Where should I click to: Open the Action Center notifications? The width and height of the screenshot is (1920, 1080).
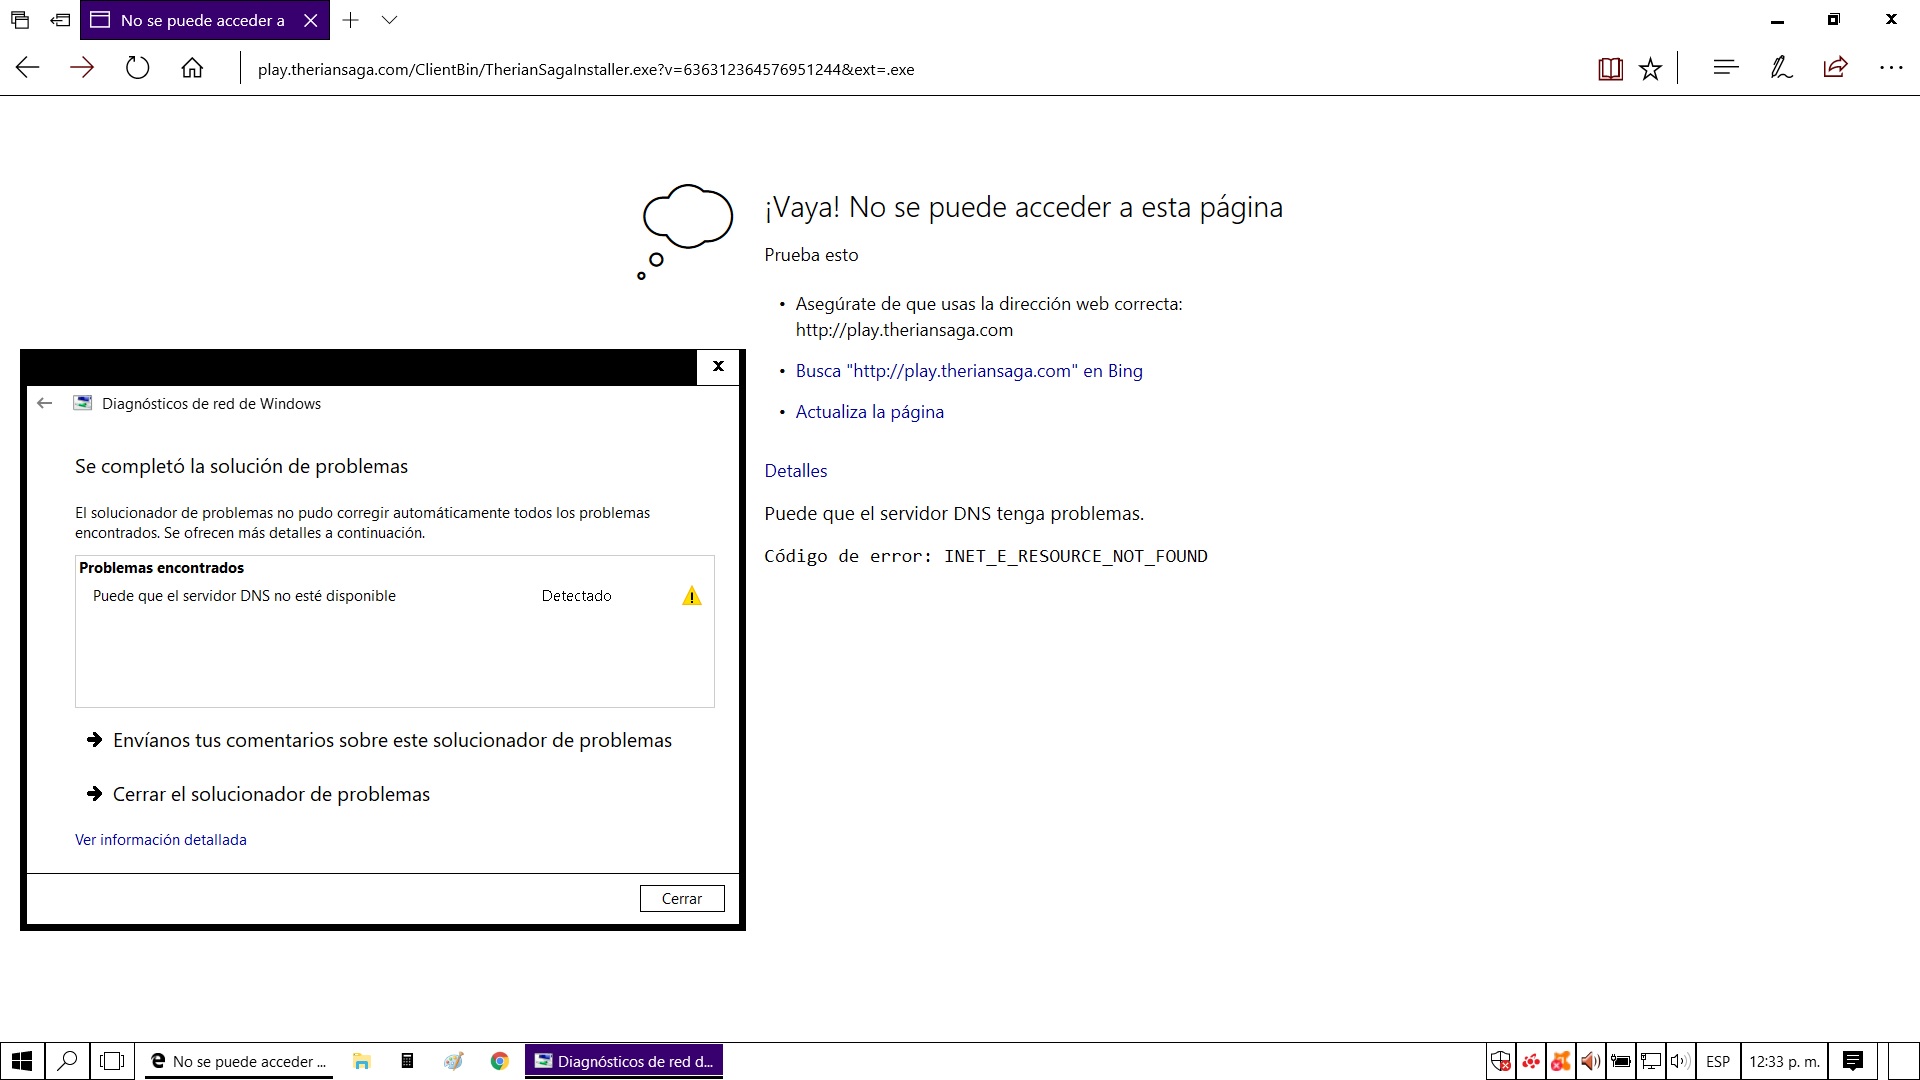click(x=1853, y=1061)
